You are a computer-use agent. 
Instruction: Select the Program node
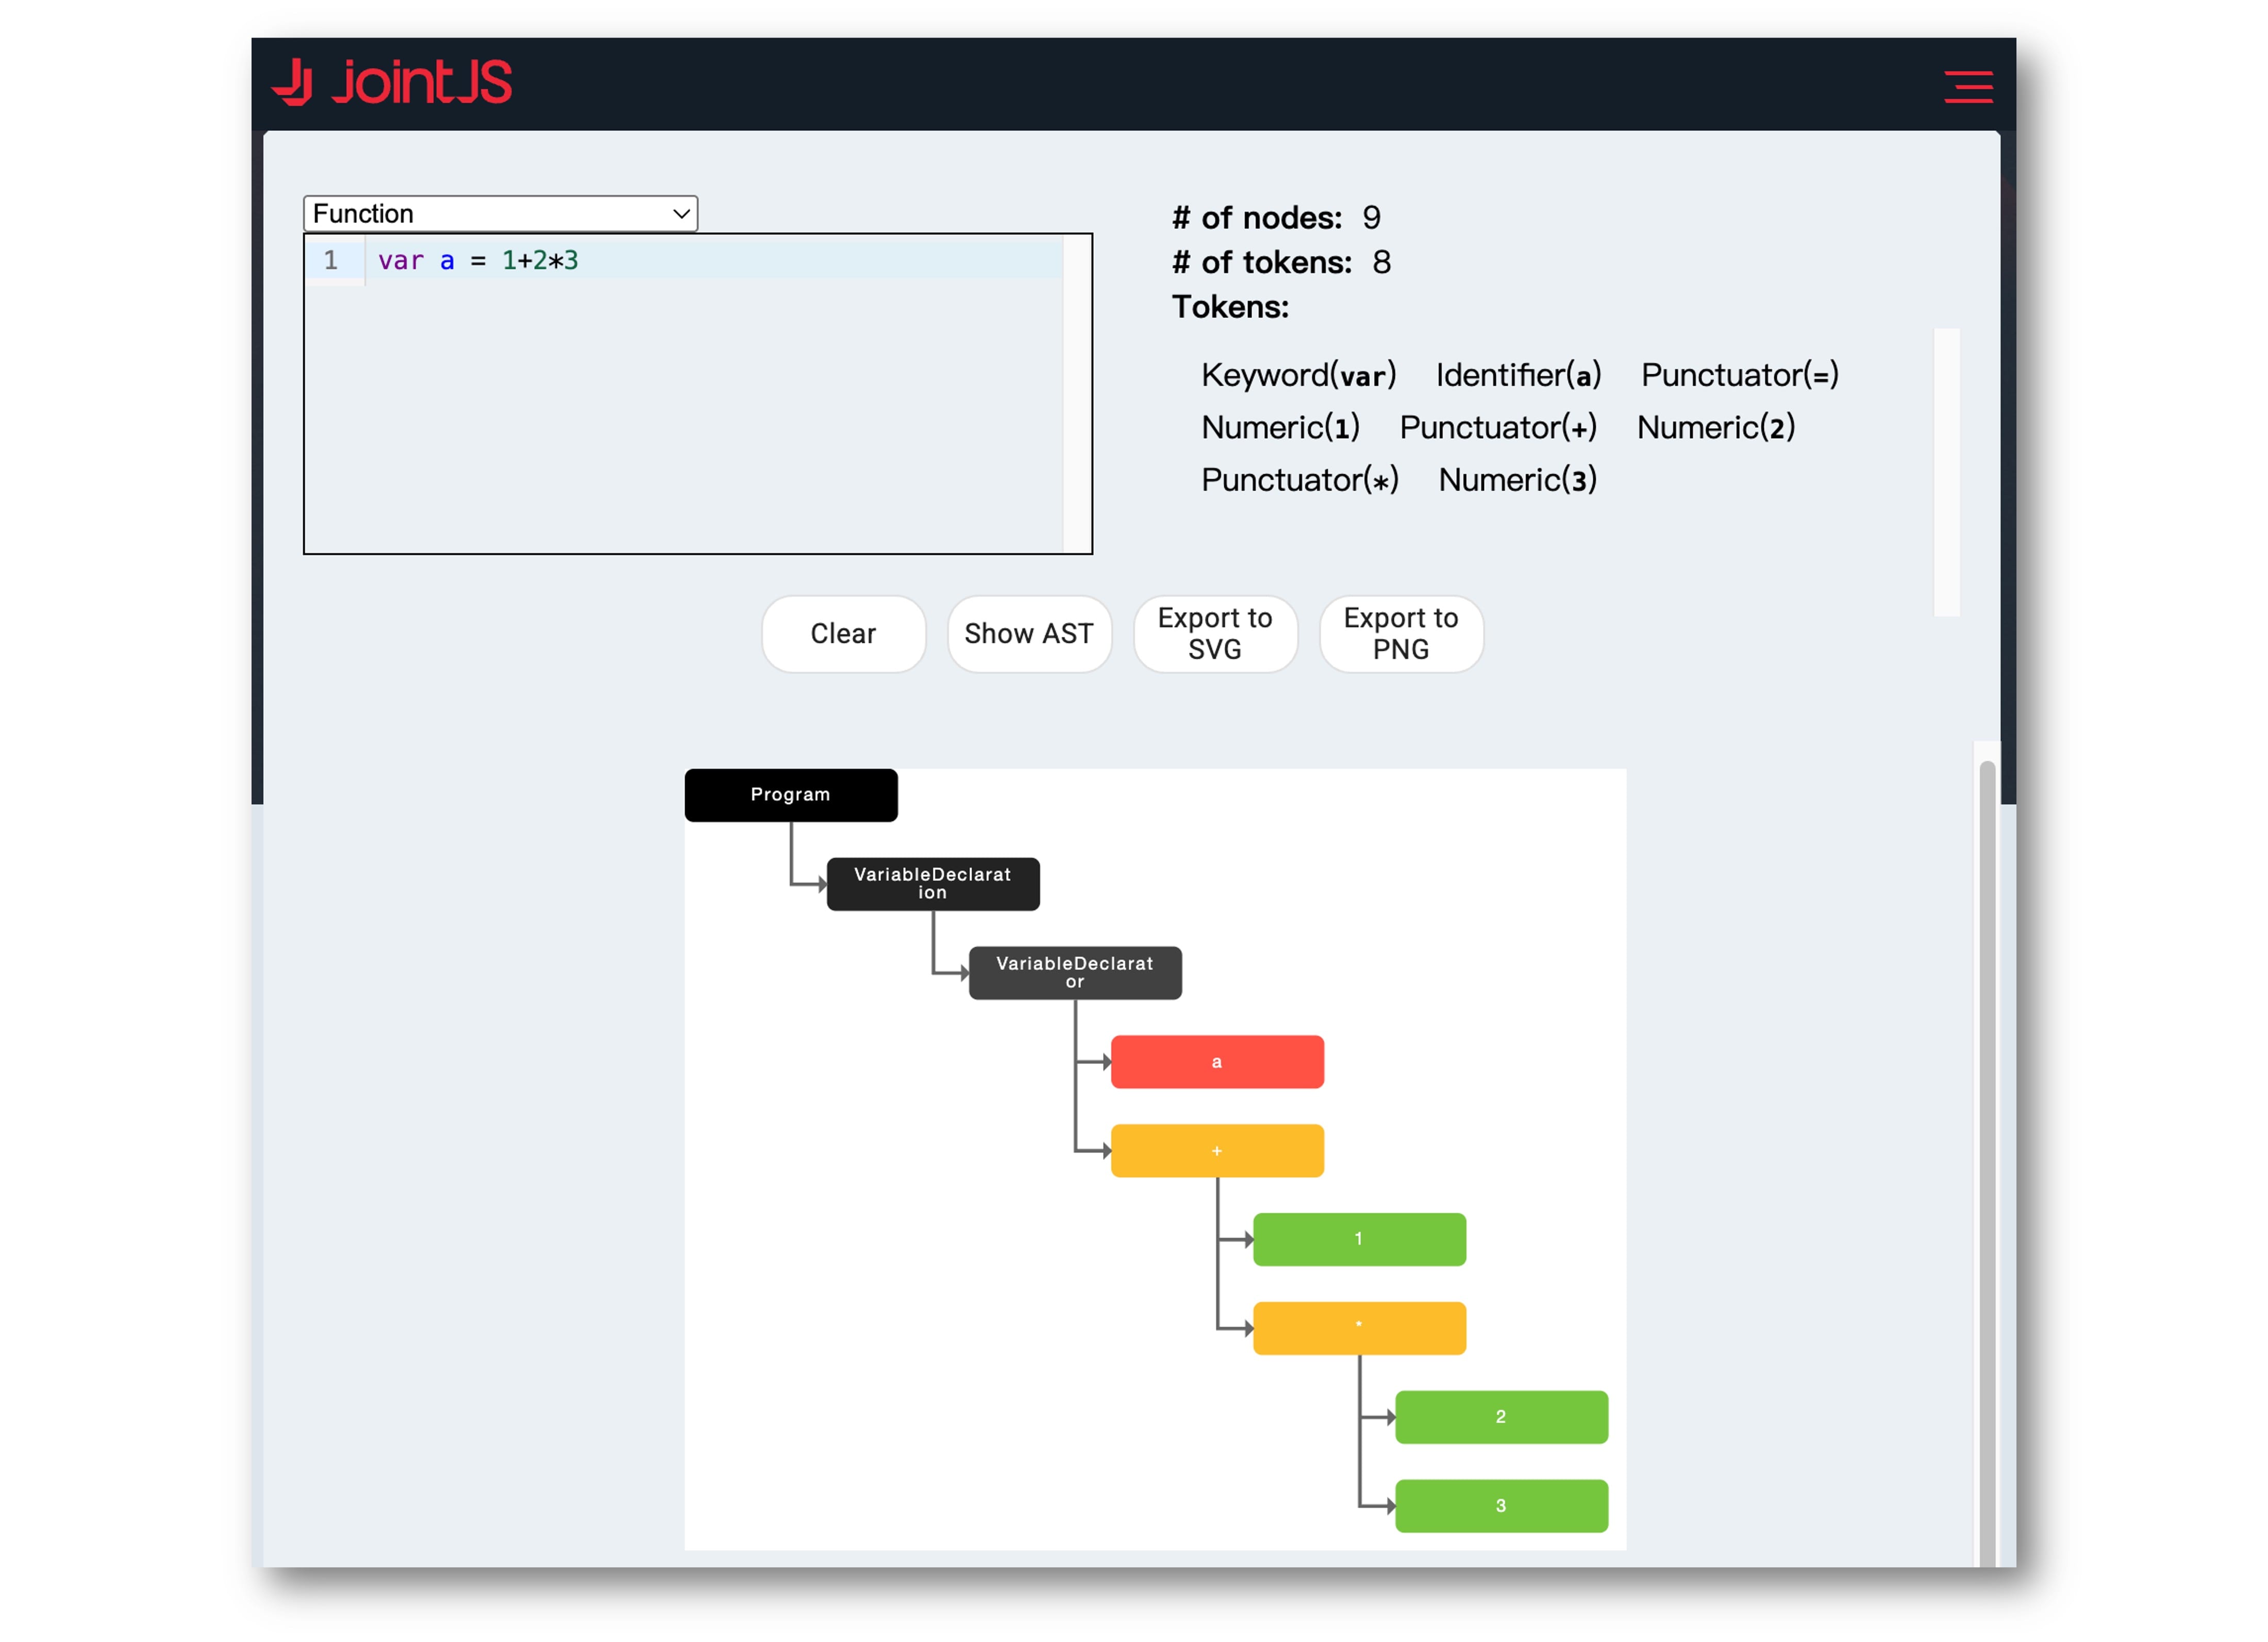(791, 795)
